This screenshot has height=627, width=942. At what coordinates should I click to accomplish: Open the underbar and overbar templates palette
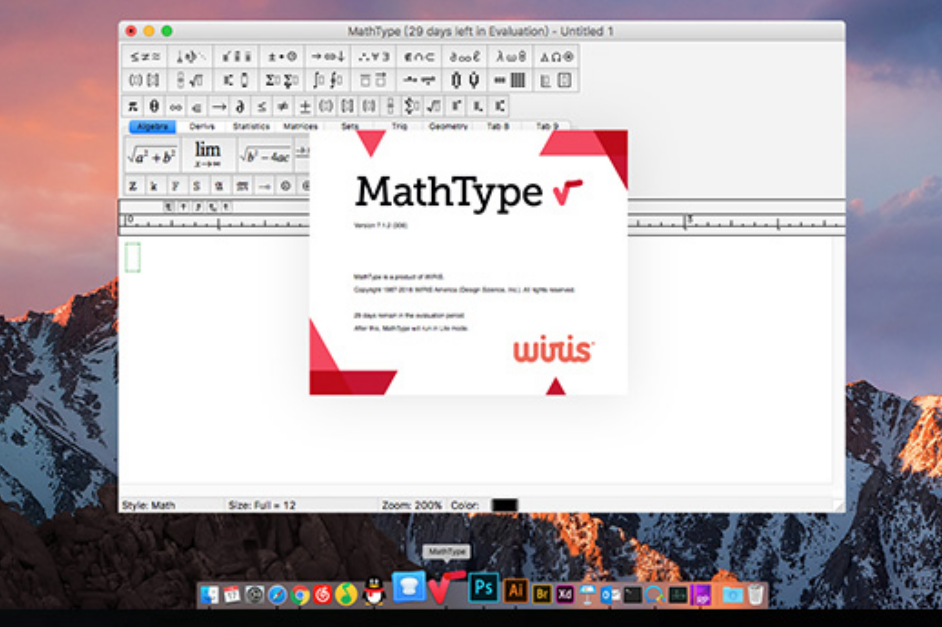[373, 80]
